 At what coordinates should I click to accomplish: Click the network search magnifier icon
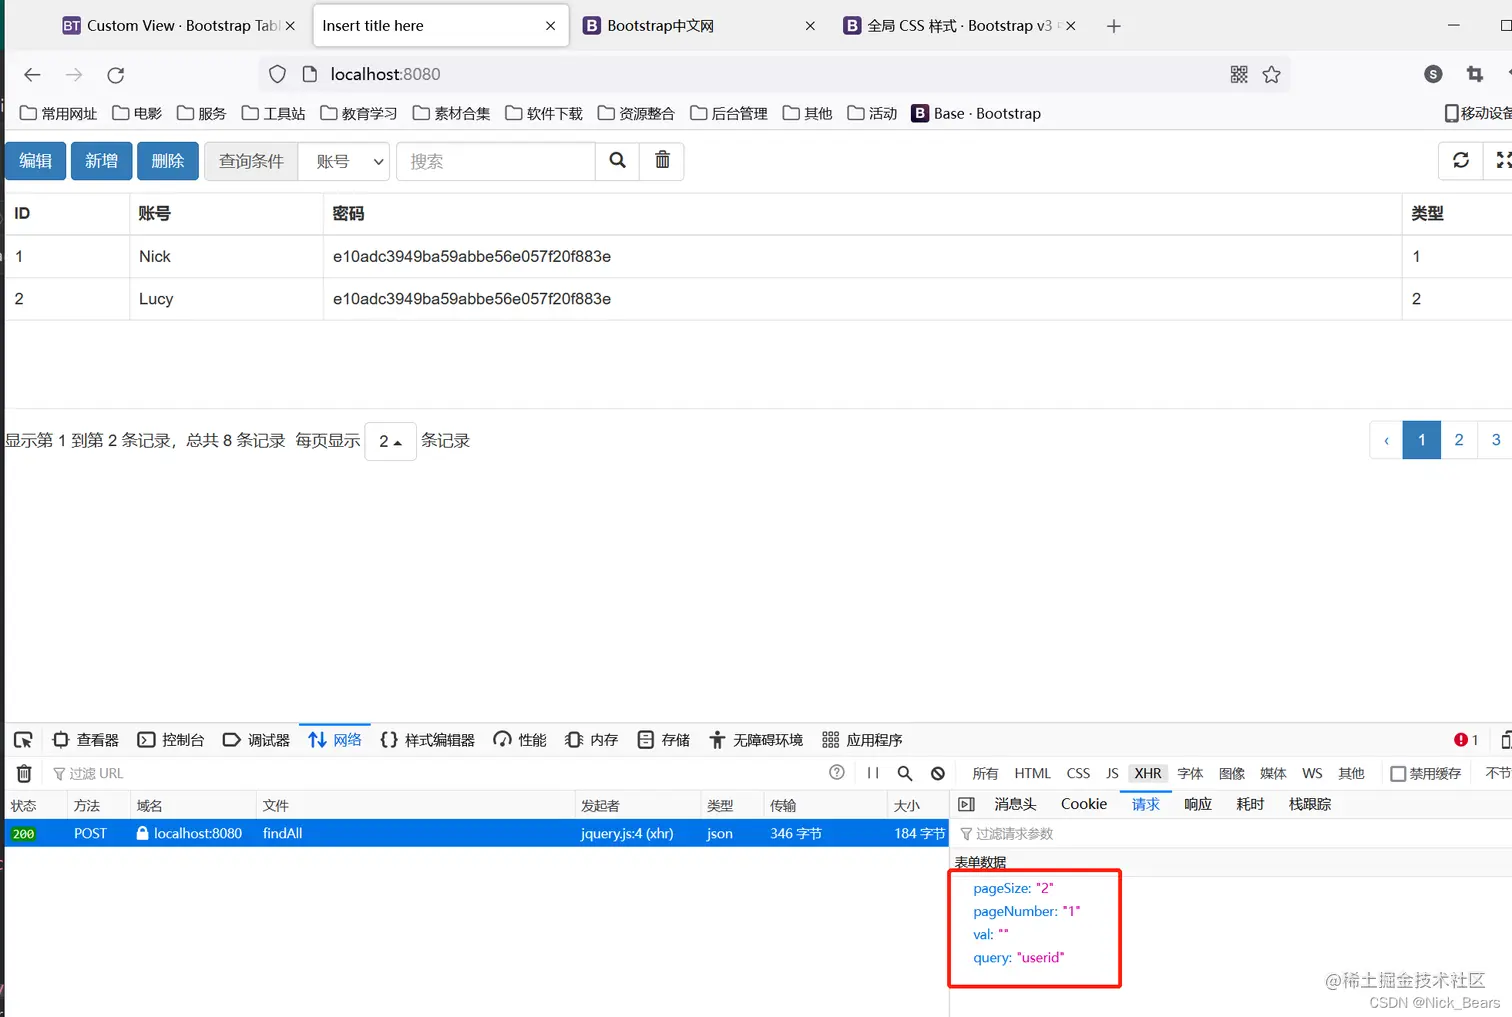[x=905, y=773]
